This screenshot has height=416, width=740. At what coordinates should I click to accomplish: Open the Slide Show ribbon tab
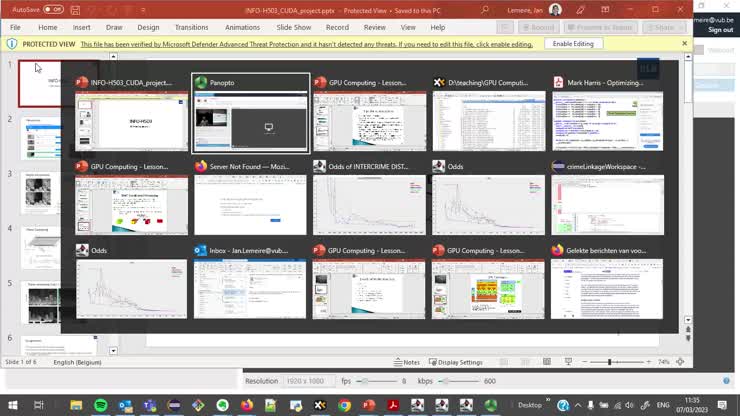click(x=293, y=27)
